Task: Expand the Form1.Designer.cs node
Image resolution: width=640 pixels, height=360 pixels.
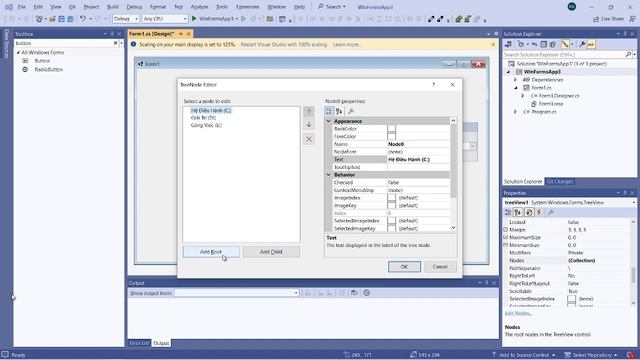Action: (x=523, y=96)
